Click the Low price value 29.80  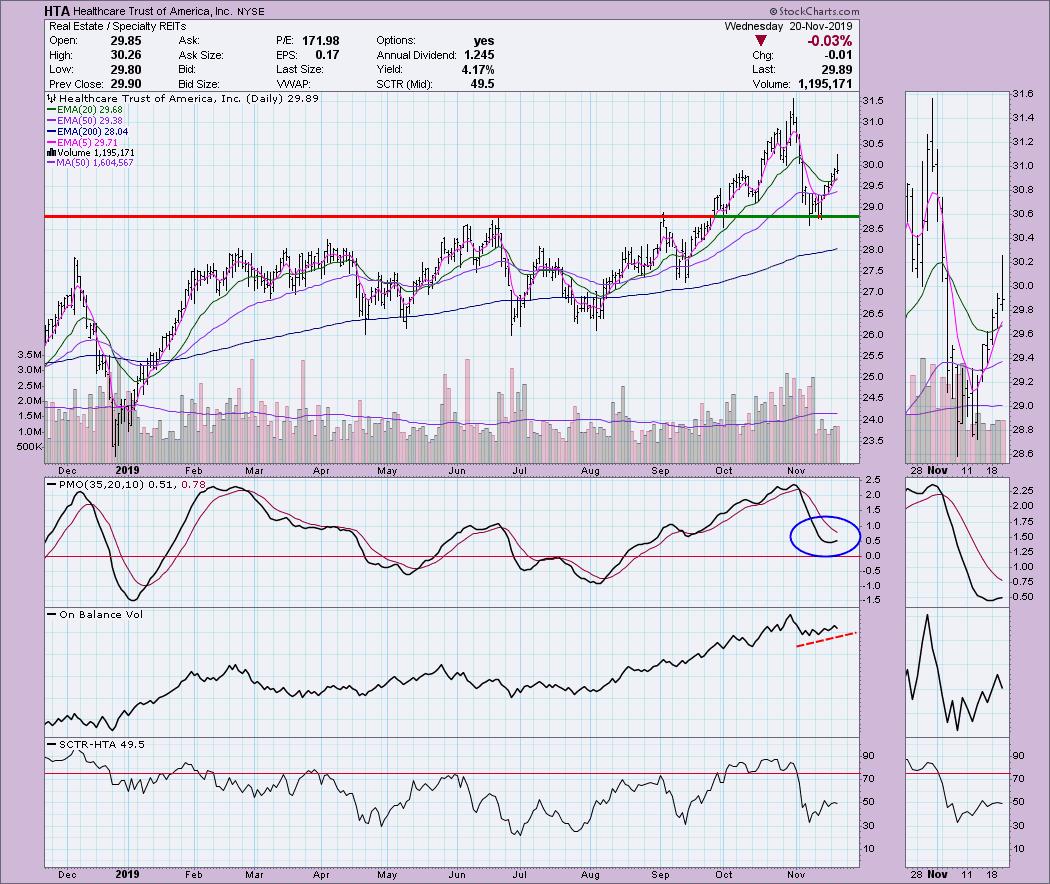tap(126, 70)
